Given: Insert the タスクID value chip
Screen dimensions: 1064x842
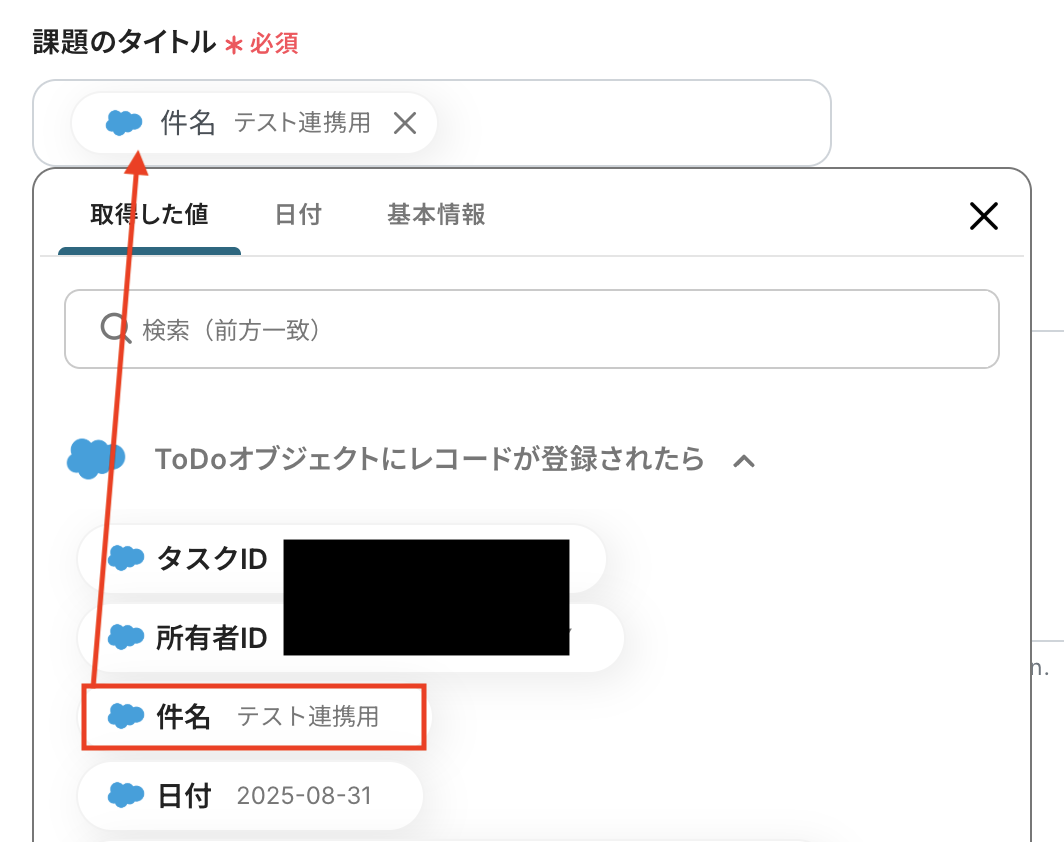Looking at the screenshot, I should (341, 559).
